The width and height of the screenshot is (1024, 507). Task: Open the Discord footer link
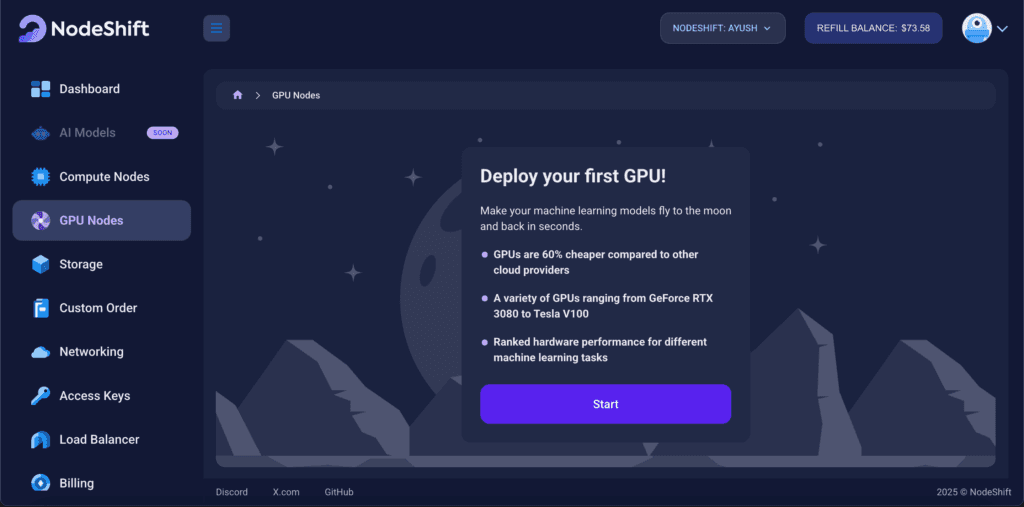tap(232, 492)
